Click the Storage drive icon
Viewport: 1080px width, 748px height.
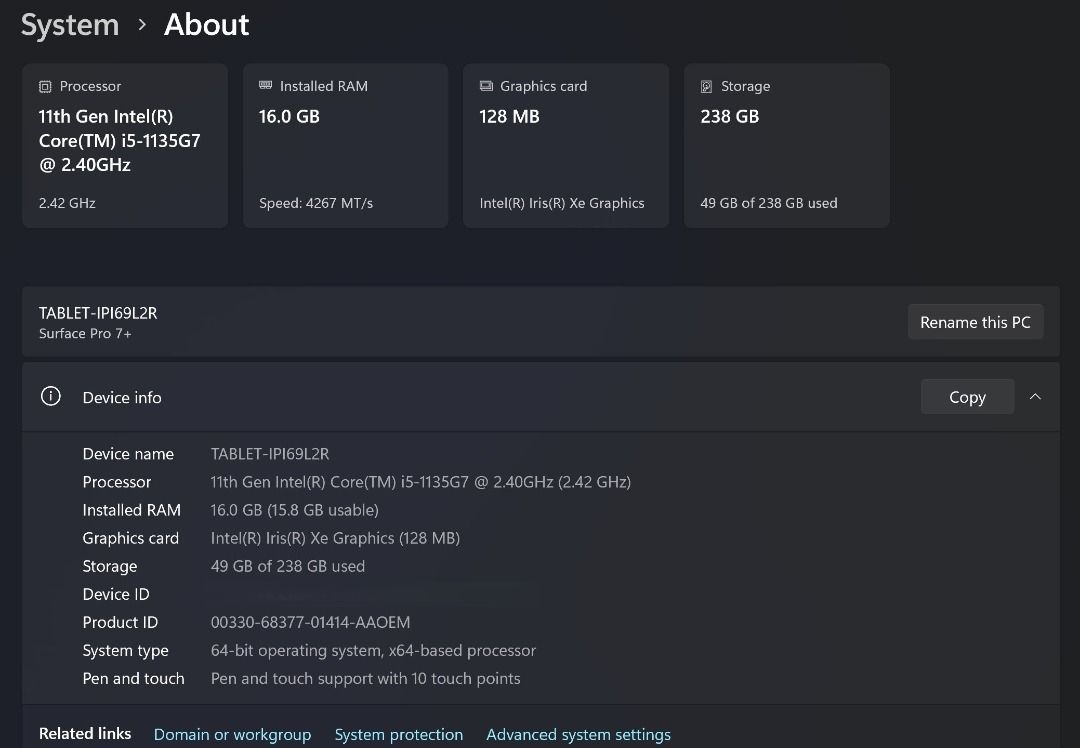[x=706, y=87]
